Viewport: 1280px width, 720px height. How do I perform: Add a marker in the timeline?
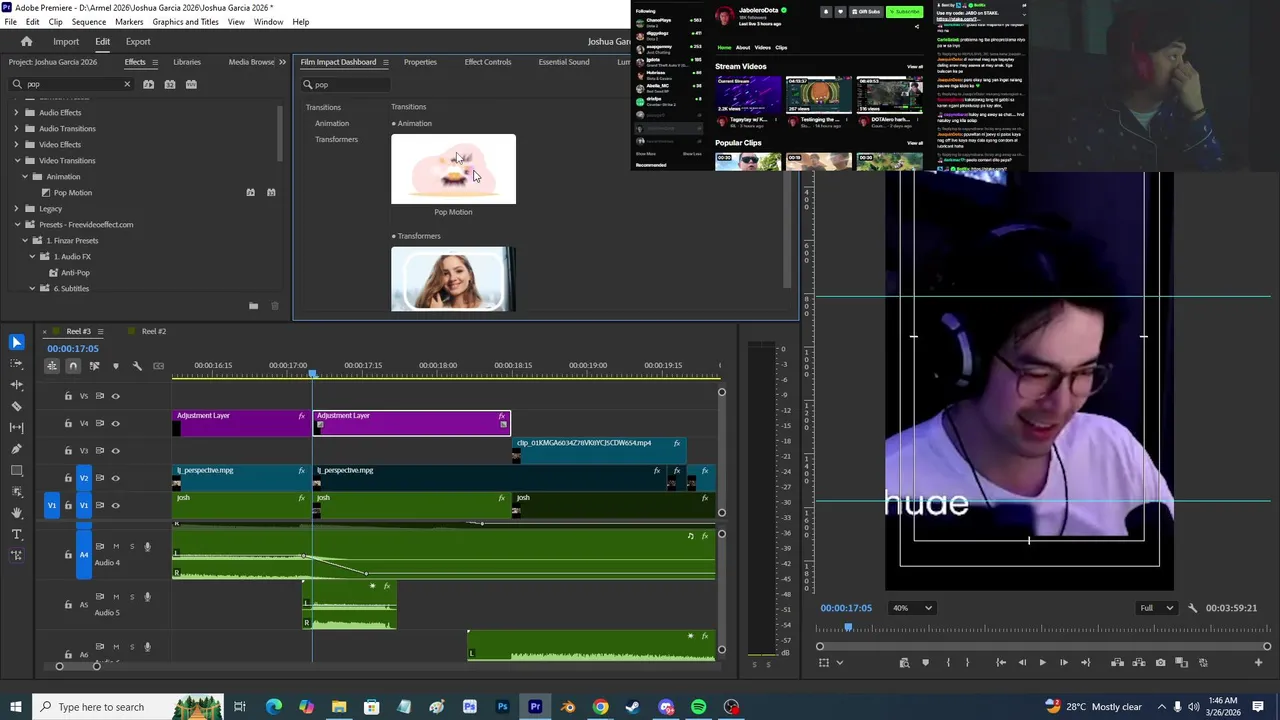pyautogui.click(x=115, y=366)
